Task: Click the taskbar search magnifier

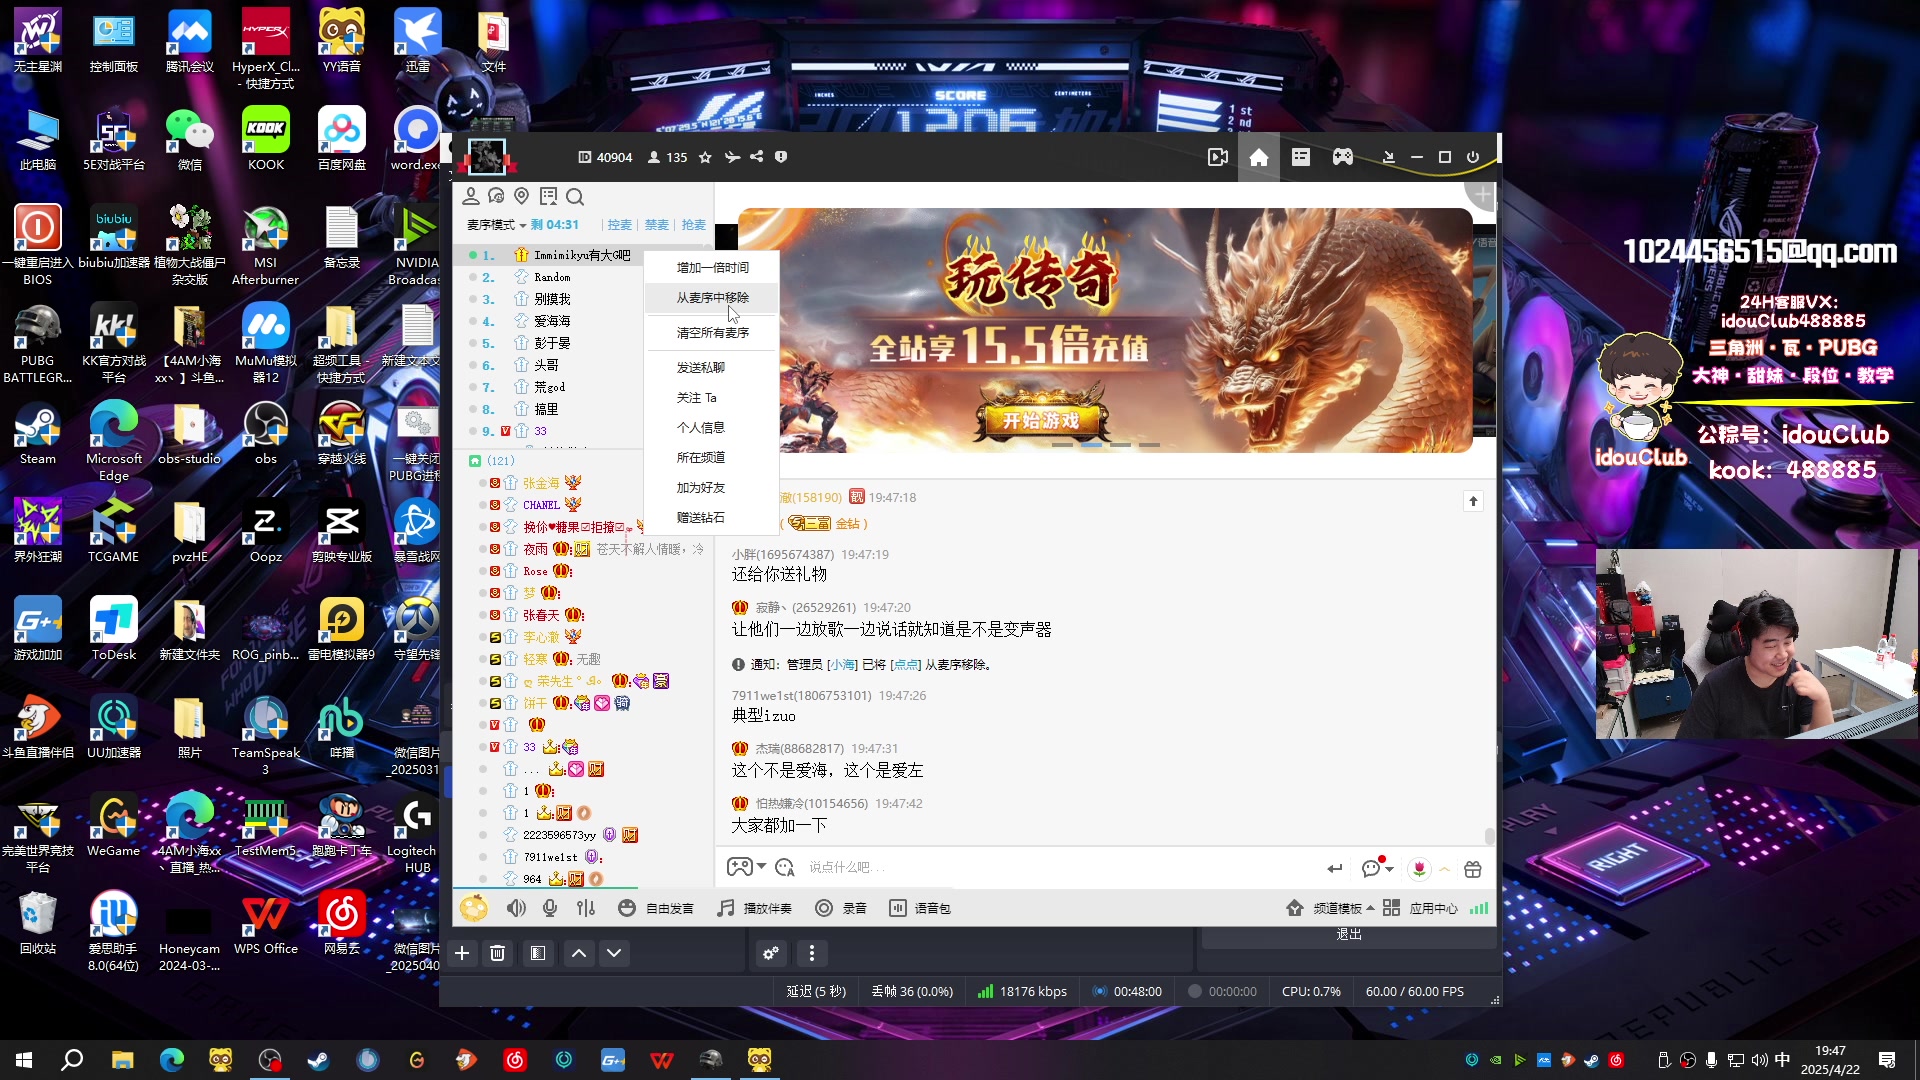Action: (x=72, y=1060)
